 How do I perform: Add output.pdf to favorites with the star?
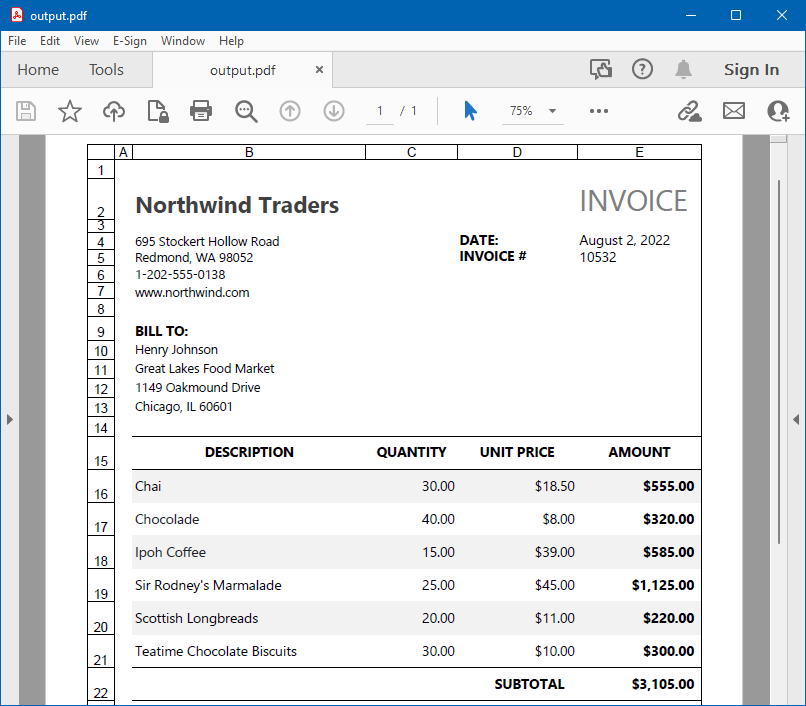(70, 111)
